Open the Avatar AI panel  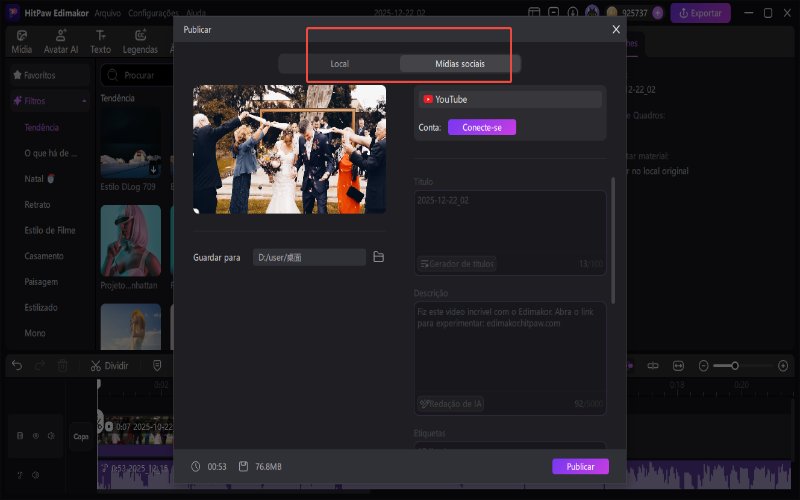tap(61, 42)
